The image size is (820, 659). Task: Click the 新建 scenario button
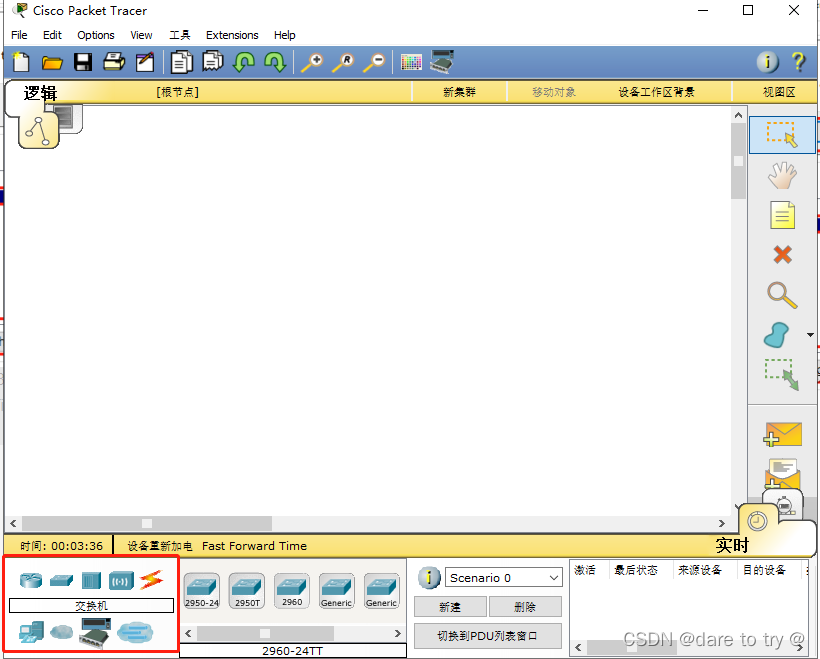pyautogui.click(x=450, y=607)
